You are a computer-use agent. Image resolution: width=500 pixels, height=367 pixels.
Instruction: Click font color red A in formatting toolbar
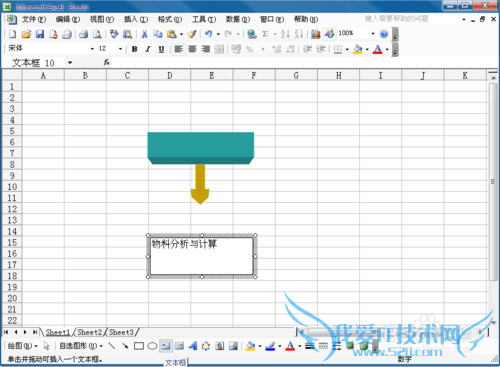[x=377, y=49]
